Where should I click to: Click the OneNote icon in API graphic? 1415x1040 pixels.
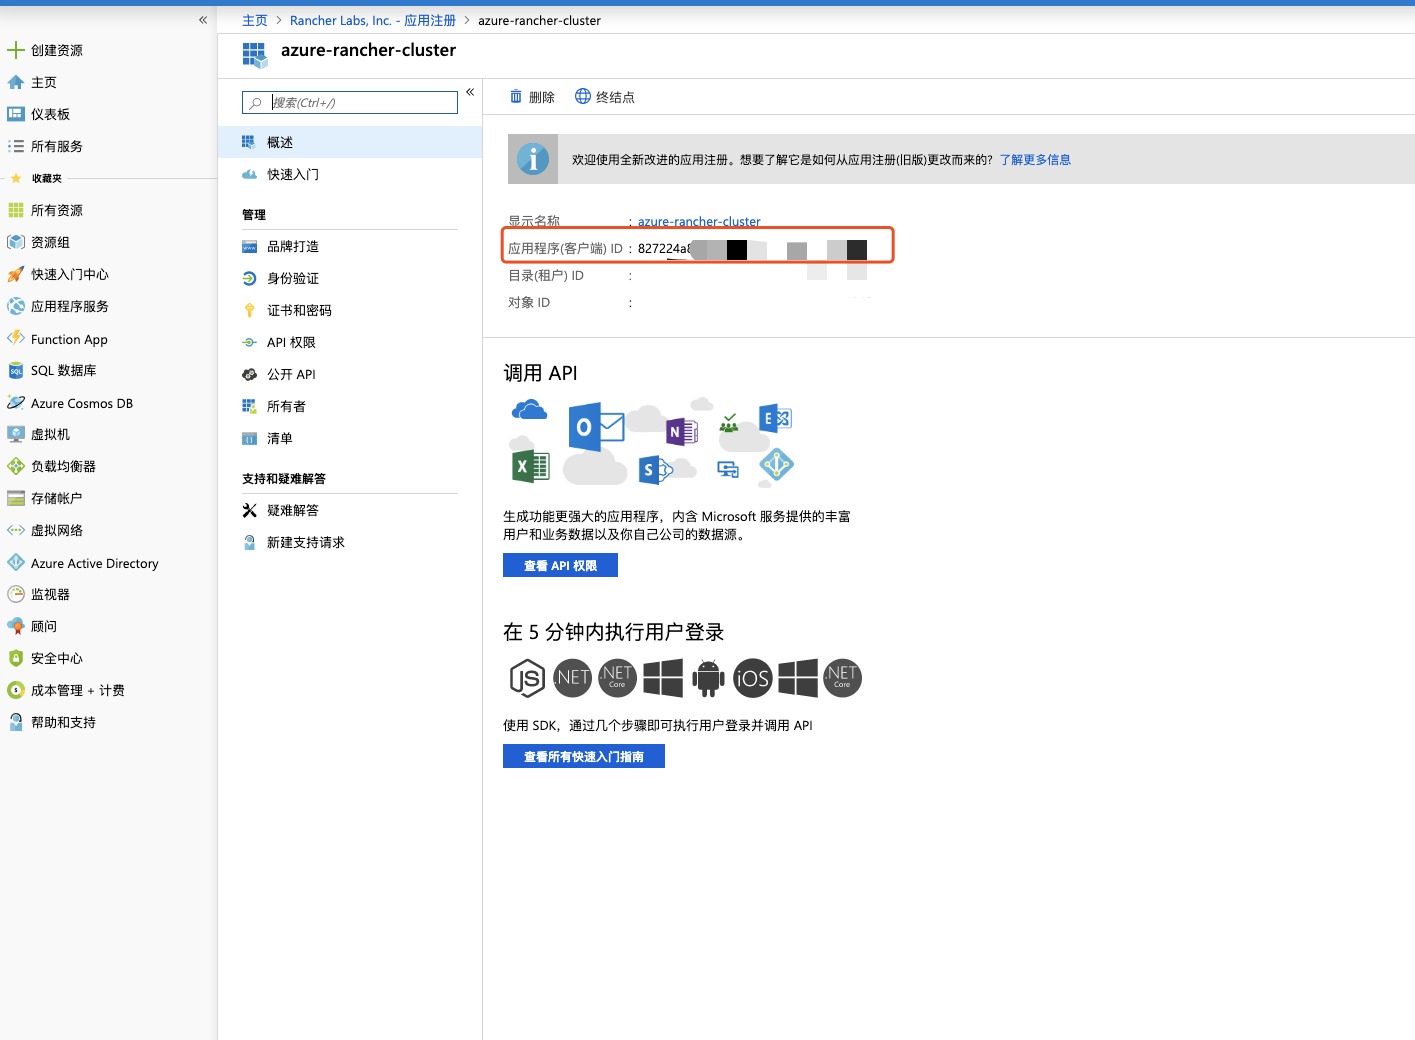point(682,432)
